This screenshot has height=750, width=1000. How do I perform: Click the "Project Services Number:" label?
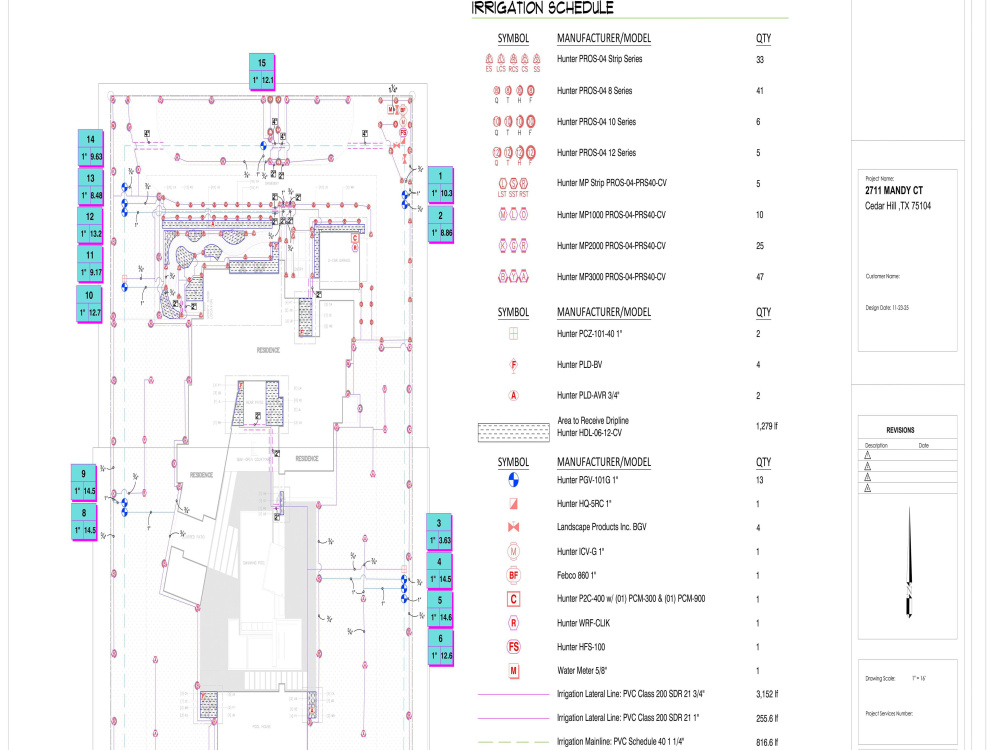point(888,714)
